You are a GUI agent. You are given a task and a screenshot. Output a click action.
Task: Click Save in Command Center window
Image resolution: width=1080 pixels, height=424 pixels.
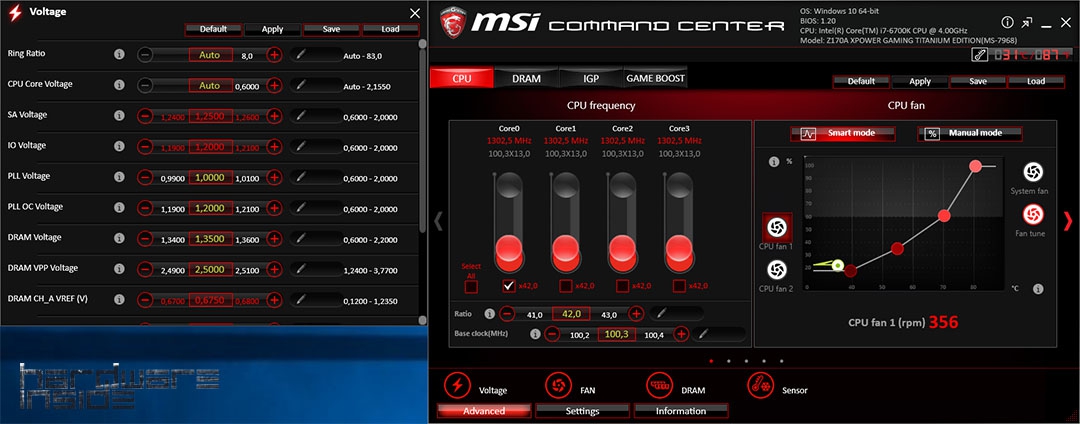pyautogui.click(x=978, y=81)
